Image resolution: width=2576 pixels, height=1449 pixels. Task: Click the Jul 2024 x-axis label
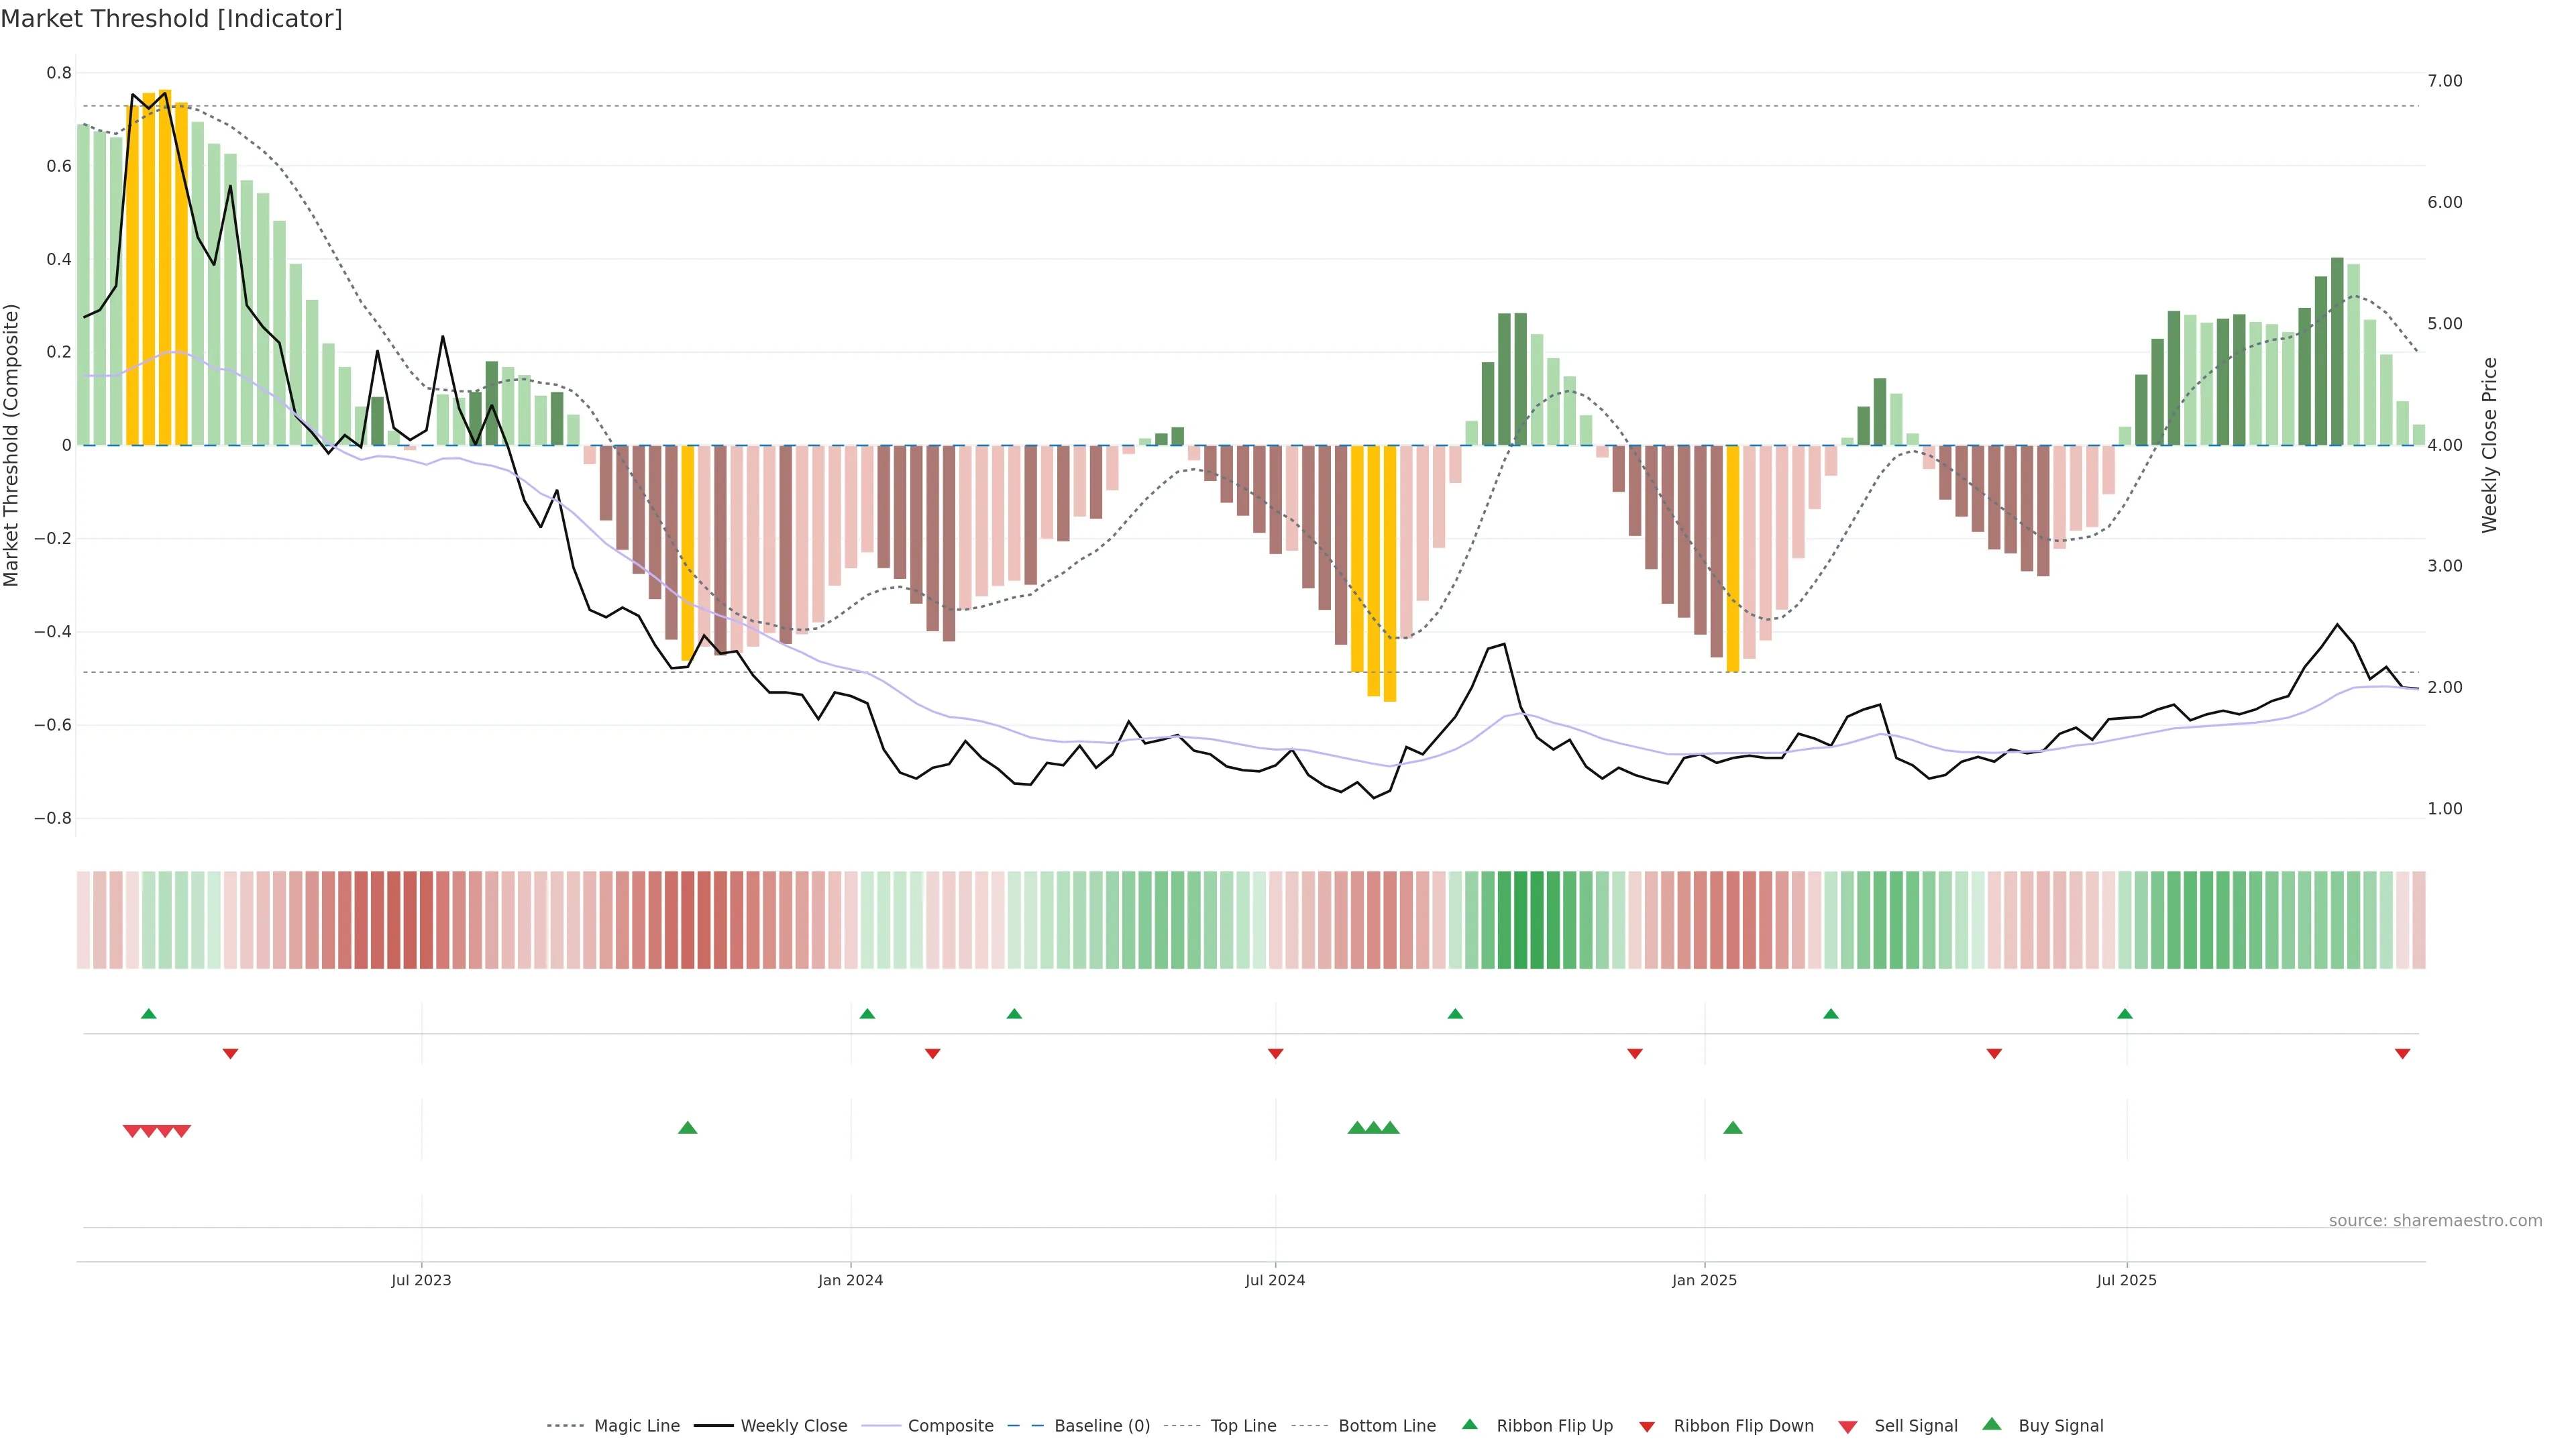[x=1275, y=1280]
